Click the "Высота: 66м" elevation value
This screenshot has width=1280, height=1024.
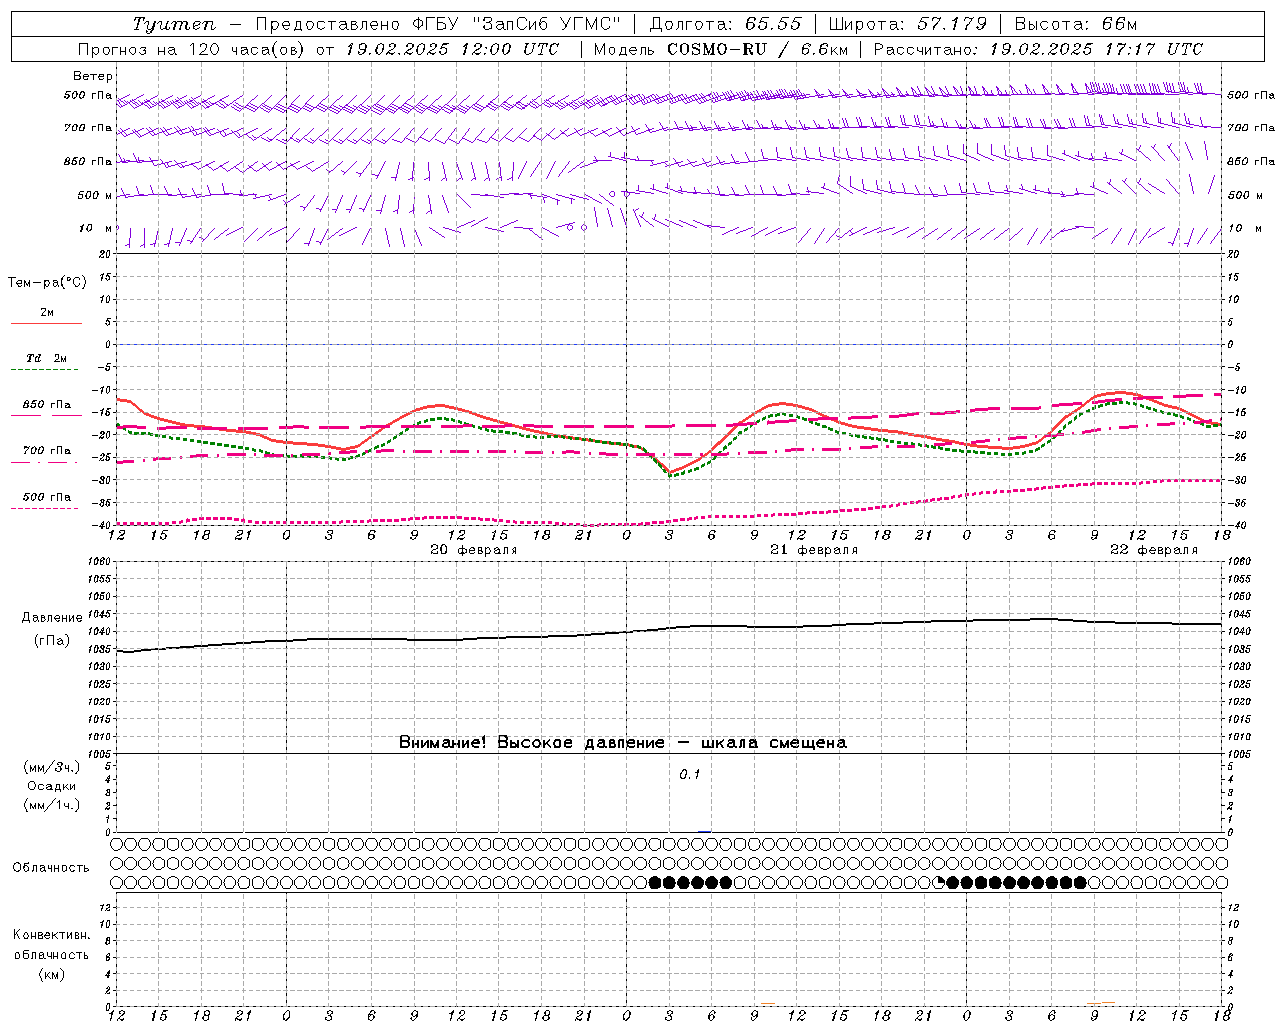click(1076, 24)
